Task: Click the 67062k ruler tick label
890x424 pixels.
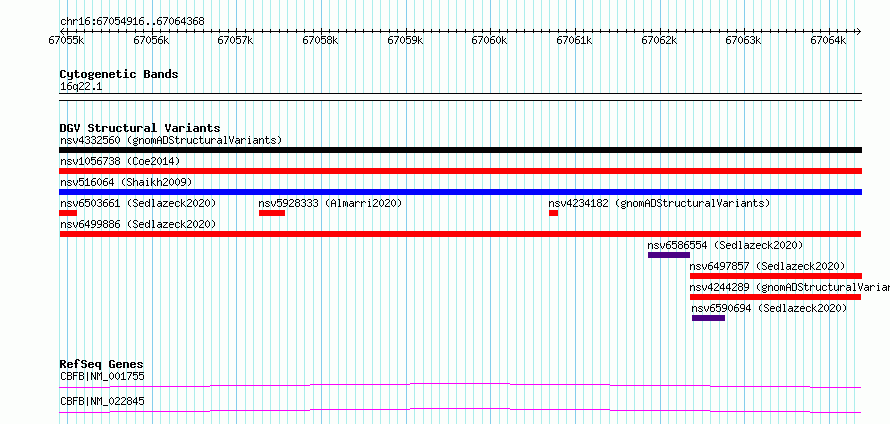Action: (x=660, y=41)
